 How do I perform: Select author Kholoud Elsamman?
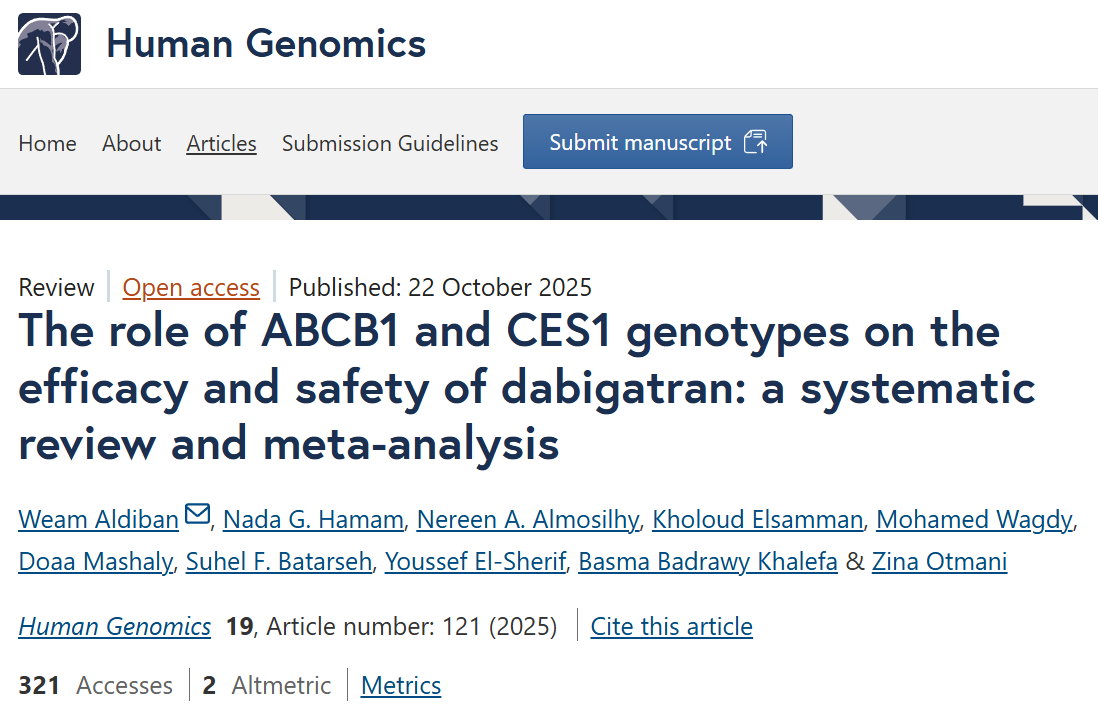click(757, 519)
